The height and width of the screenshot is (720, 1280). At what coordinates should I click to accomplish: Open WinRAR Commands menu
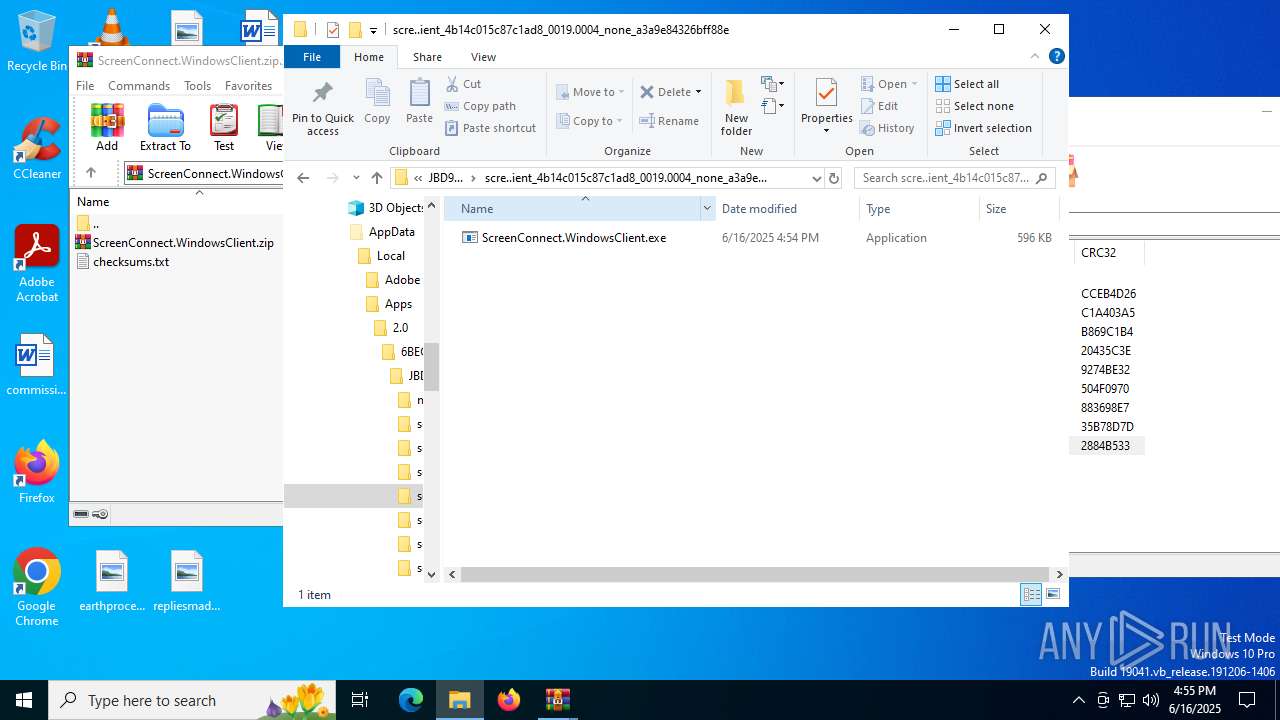(139, 86)
